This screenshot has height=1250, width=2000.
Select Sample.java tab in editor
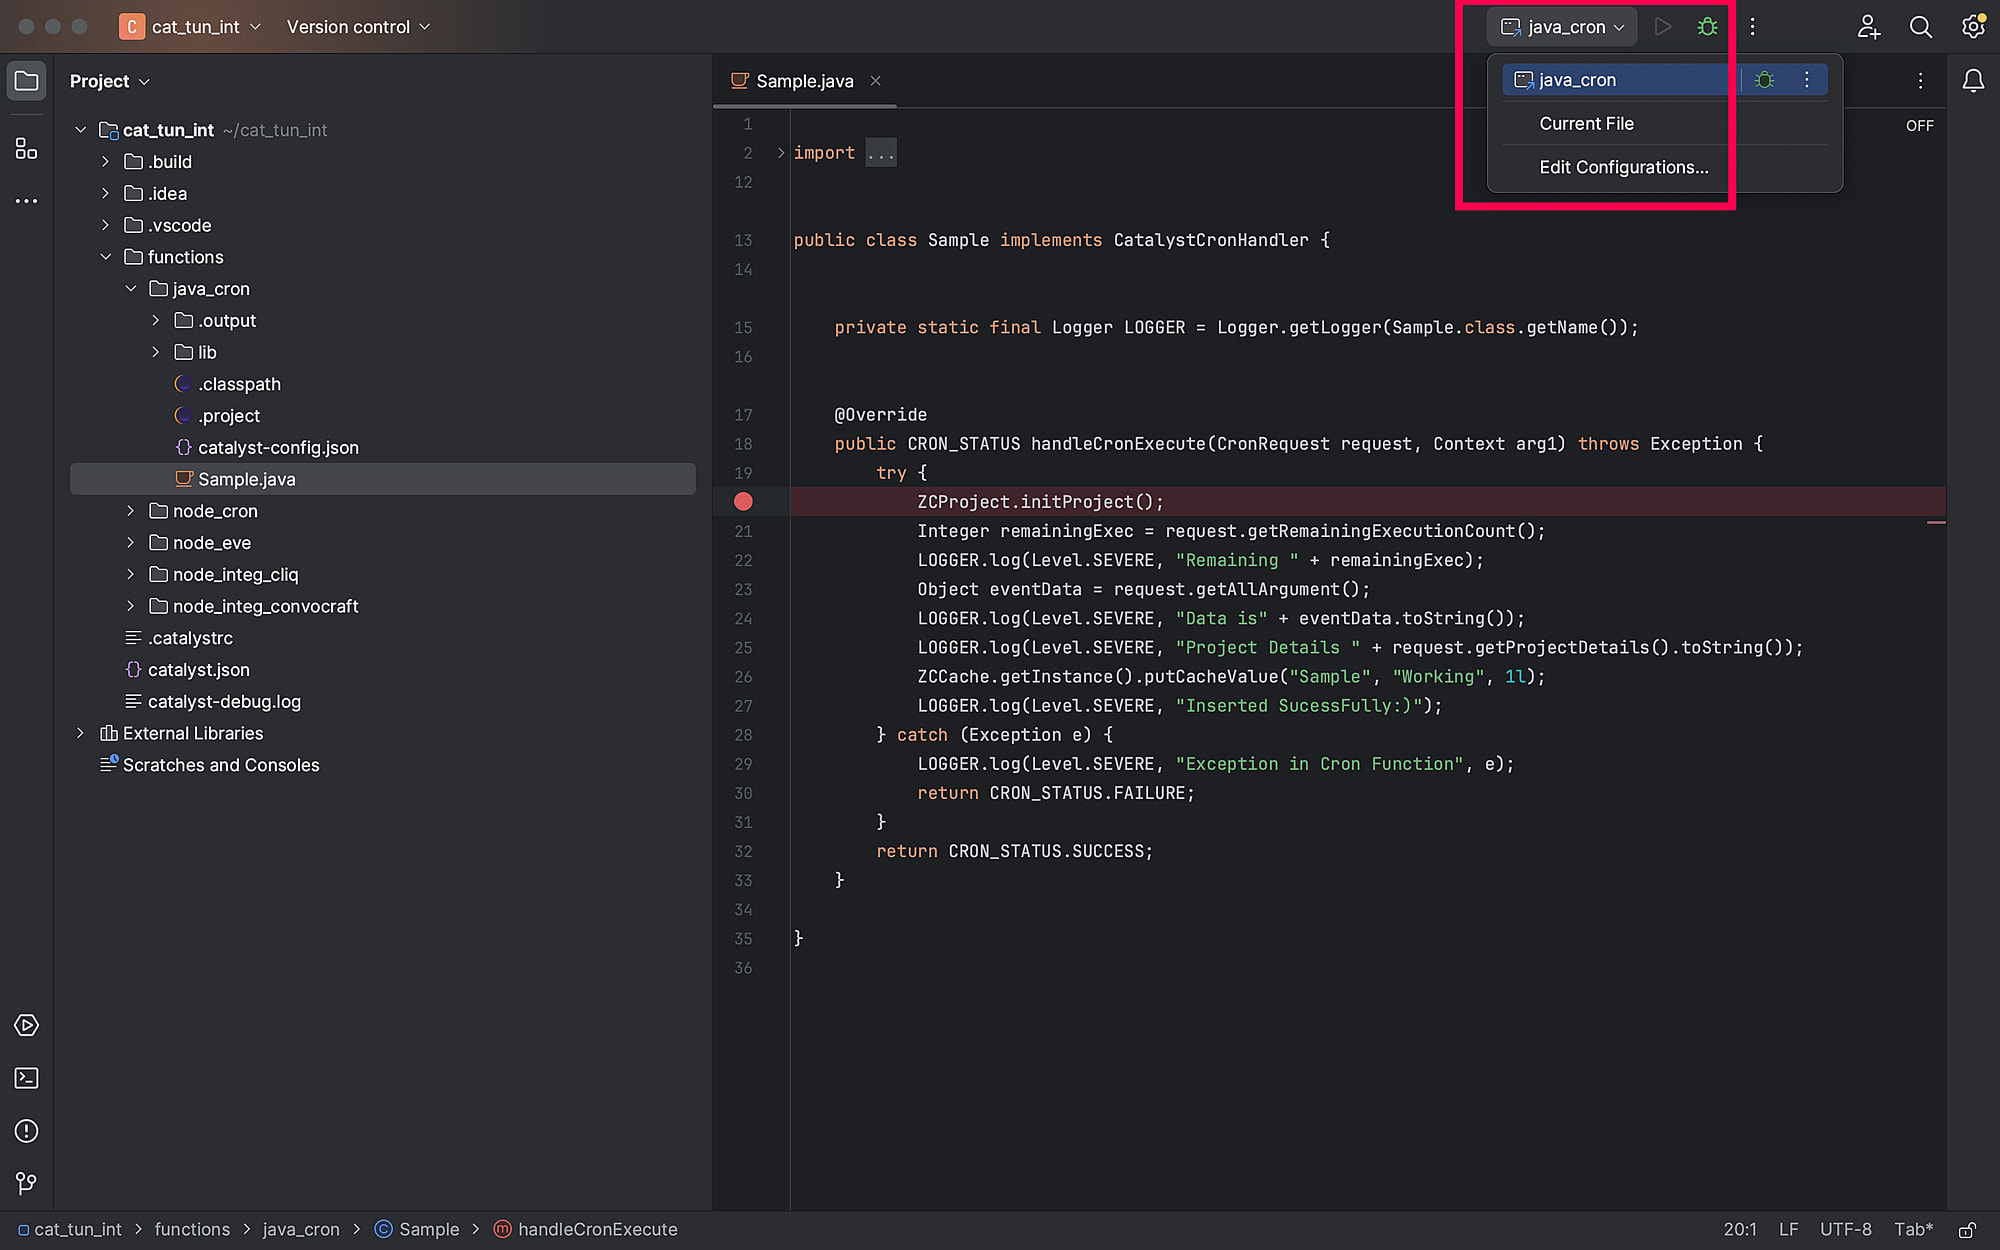[801, 79]
